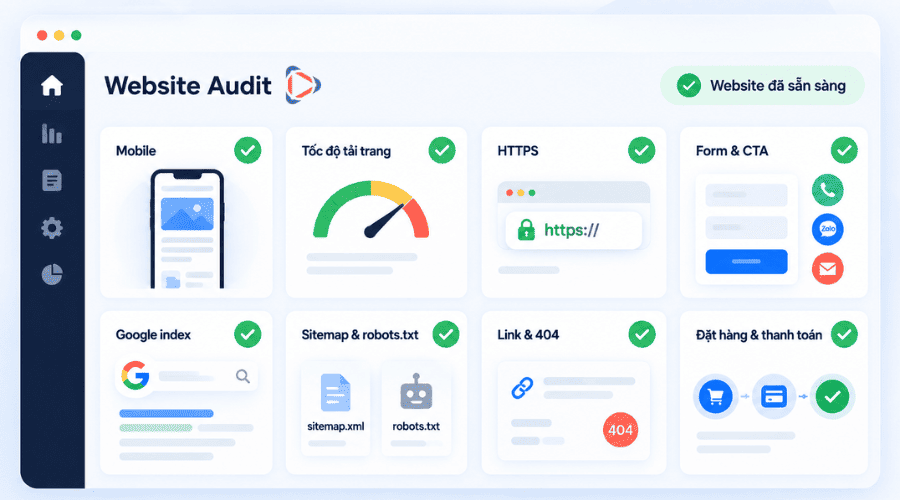Toggle the Sitemap & robots.txt check mark
The image size is (900, 500).
pyautogui.click(x=445, y=334)
